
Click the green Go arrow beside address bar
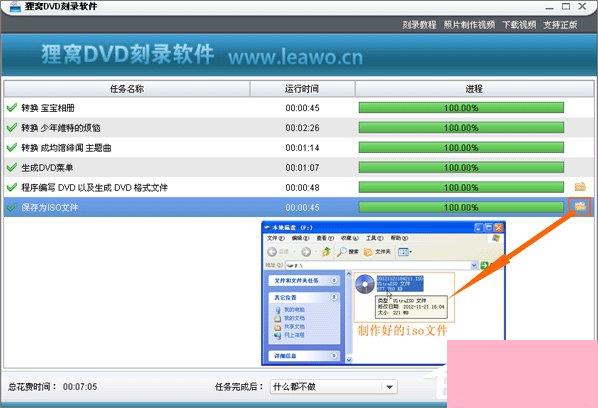484,265
